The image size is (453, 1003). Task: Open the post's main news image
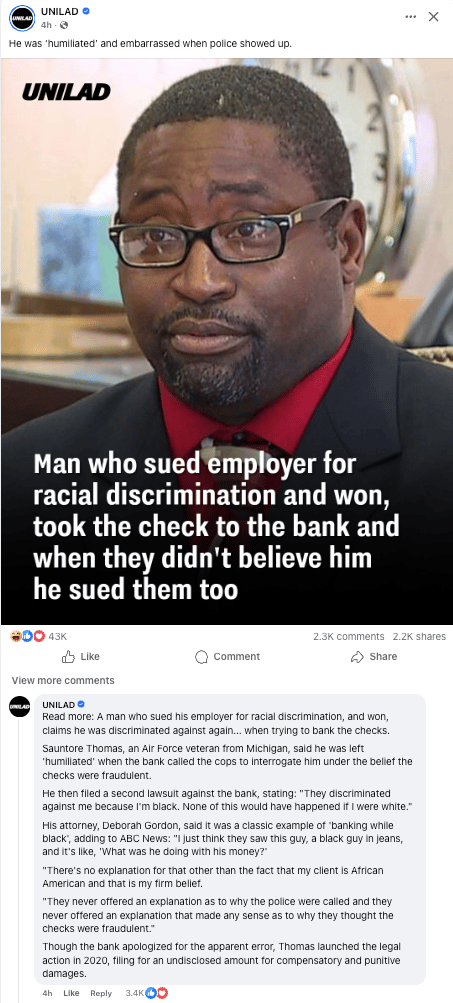coord(226,341)
